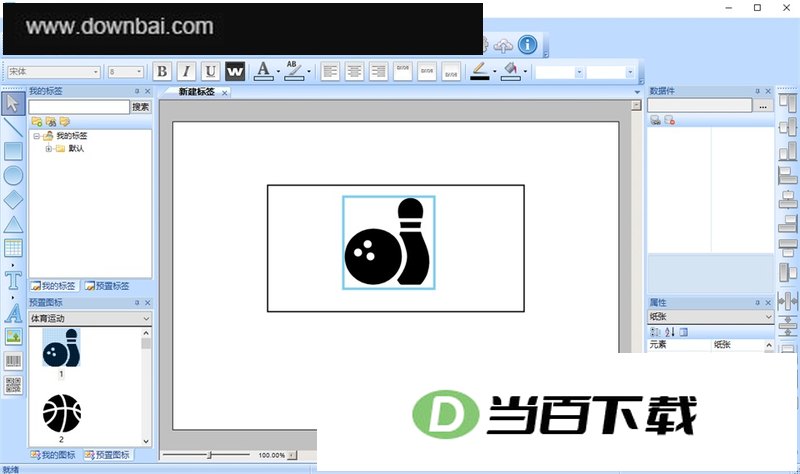Viewport: 800px width, 474px height.
Task: Switch to the 预置标签 tab
Action: [x=108, y=286]
